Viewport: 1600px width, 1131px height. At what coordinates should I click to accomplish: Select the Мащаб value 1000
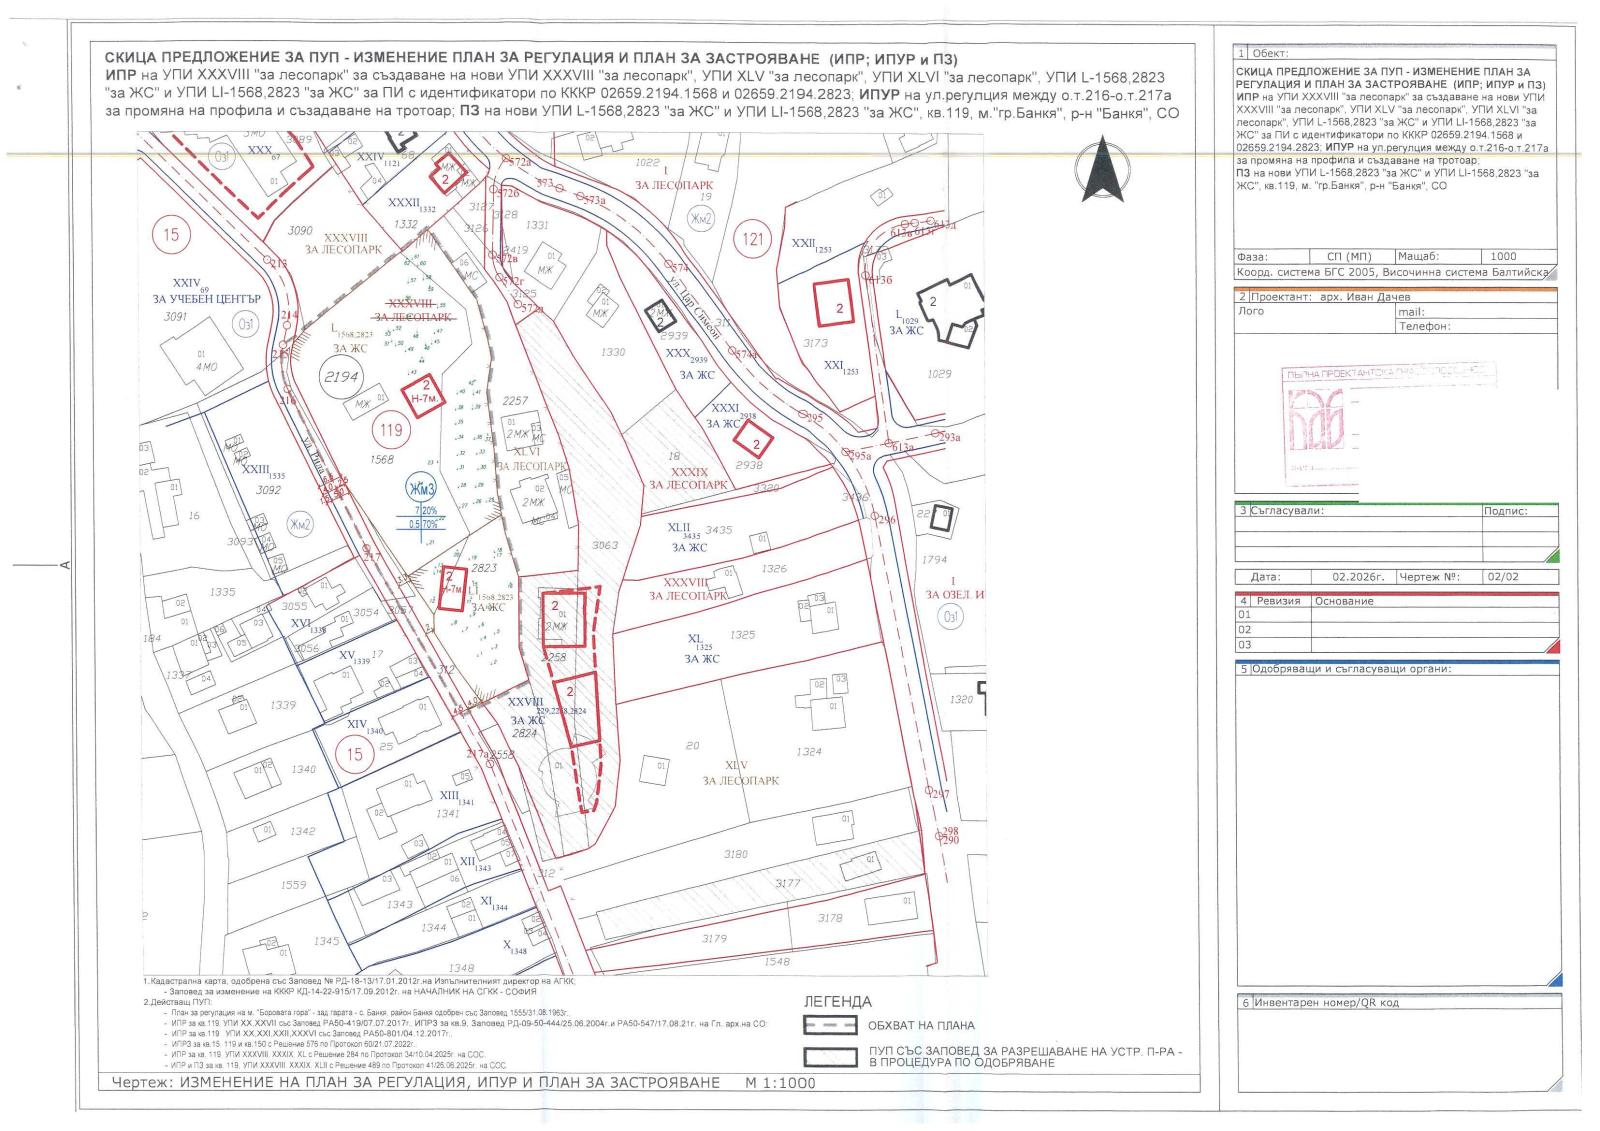tap(1503, 256)
